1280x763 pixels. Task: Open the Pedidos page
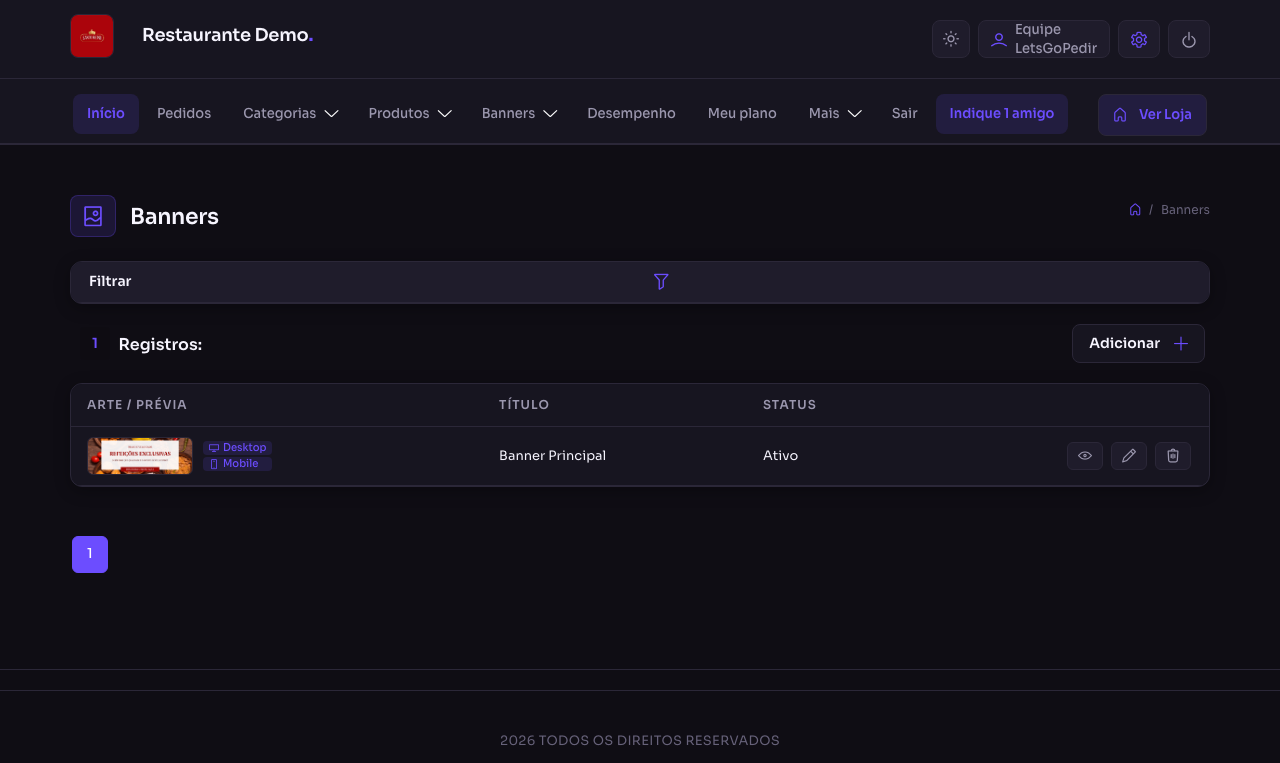(x=184, y=114)
